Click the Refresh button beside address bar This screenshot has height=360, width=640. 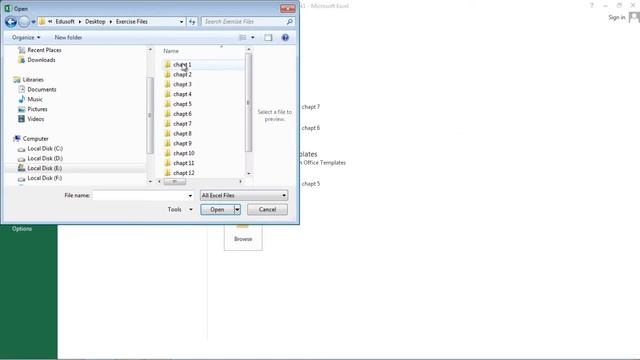click(x=192, y=22)
